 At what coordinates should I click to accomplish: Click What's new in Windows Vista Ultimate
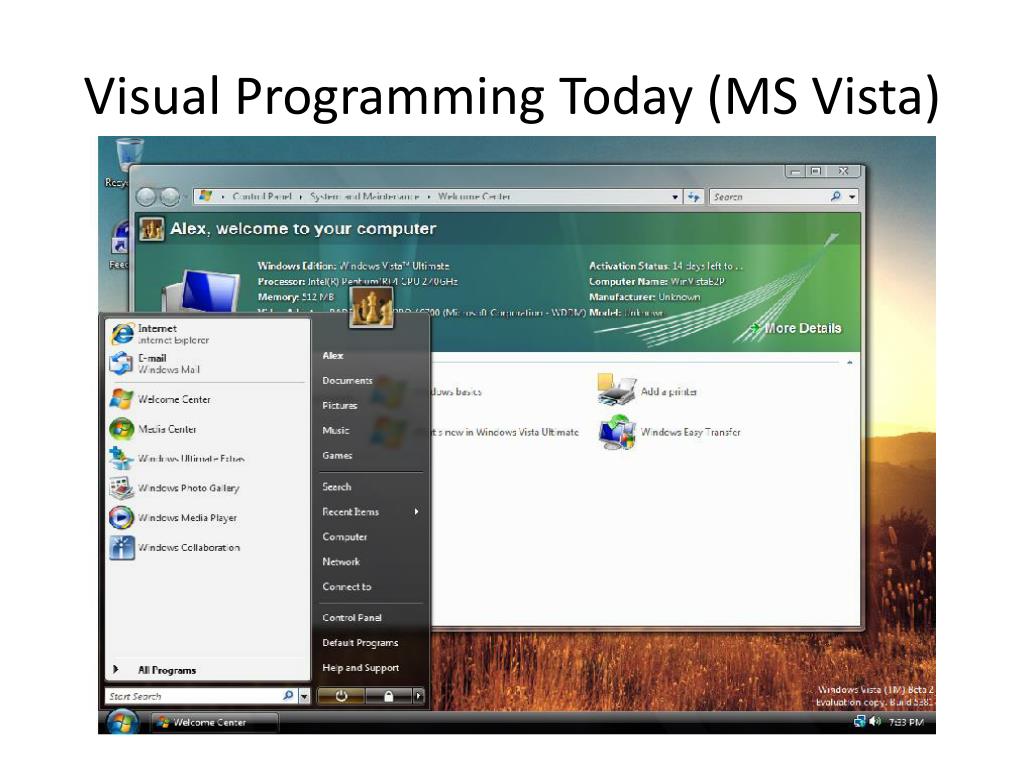(476, 432)
